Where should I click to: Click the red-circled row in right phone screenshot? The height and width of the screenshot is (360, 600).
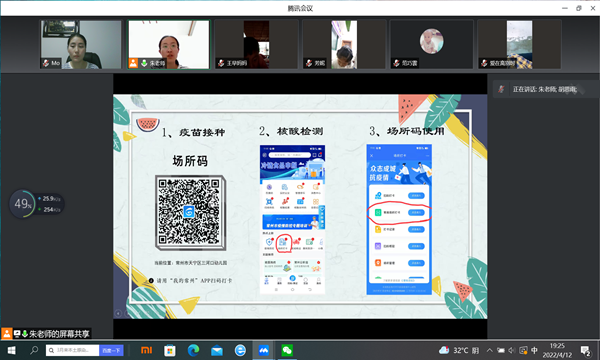coord(399,212)
